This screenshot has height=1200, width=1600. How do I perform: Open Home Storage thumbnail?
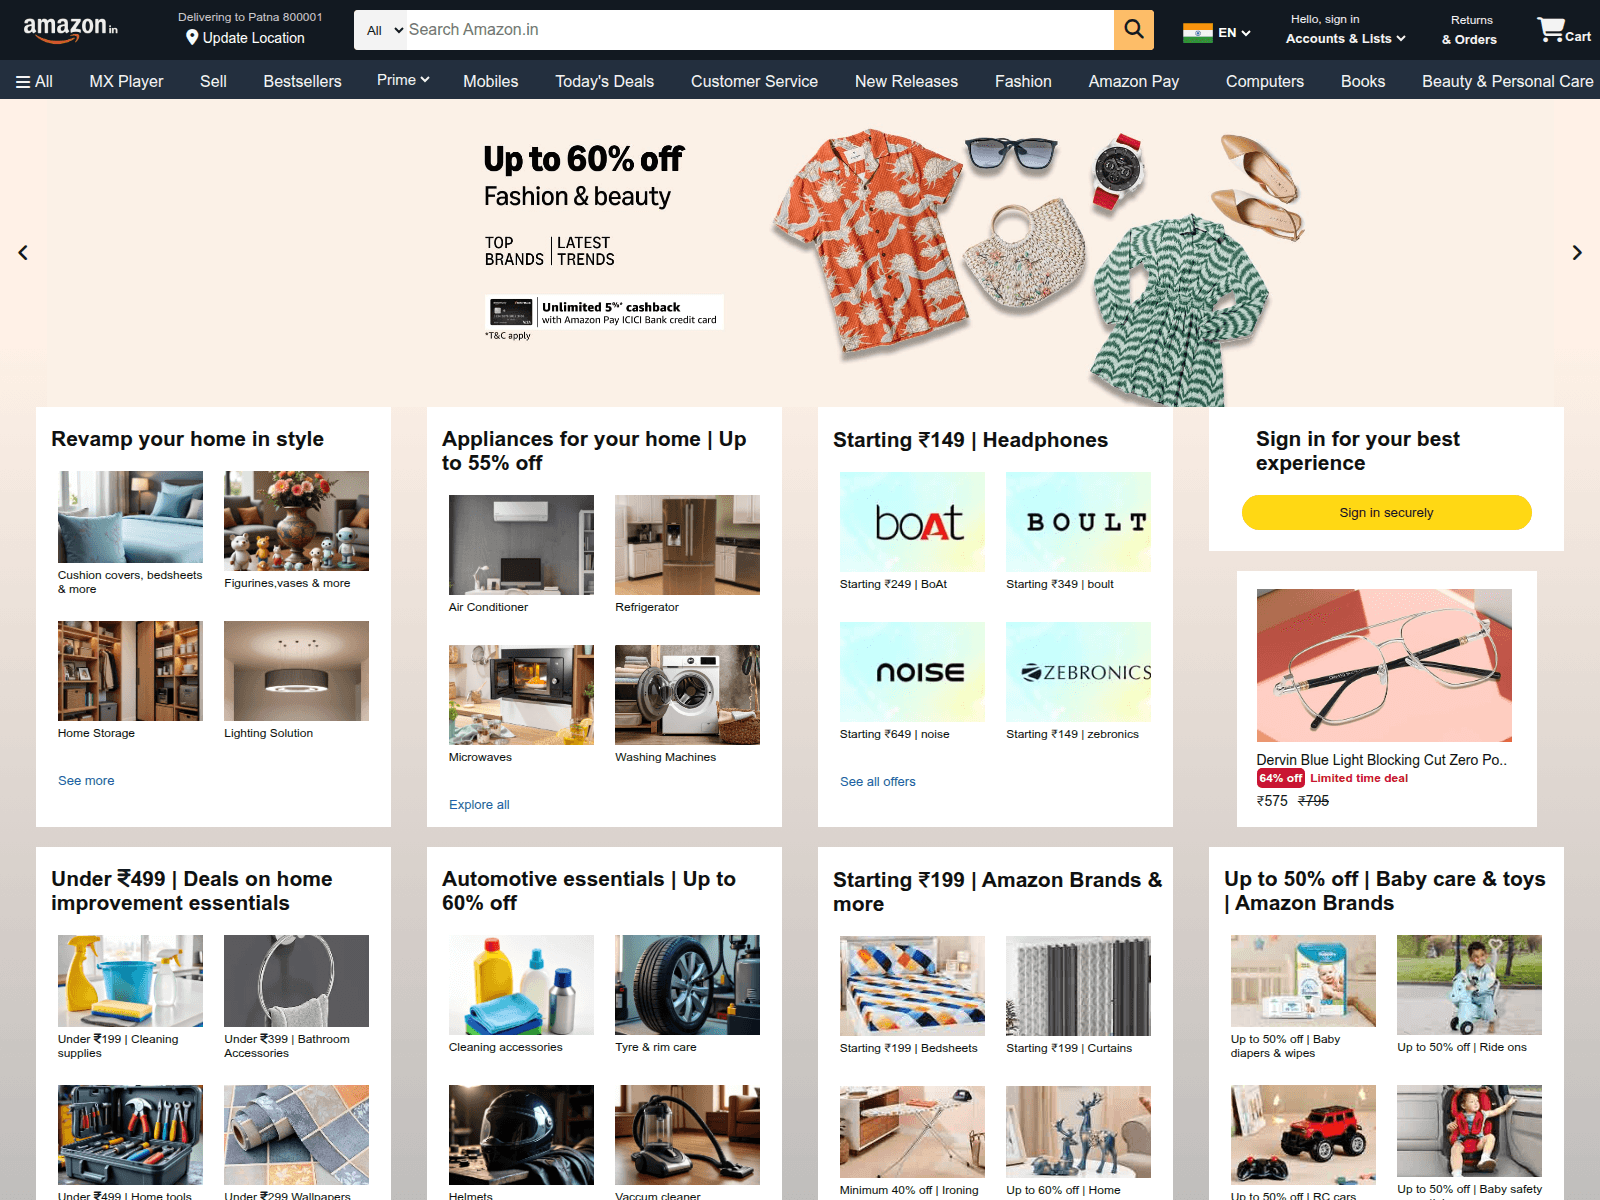[x=130, y=671]
